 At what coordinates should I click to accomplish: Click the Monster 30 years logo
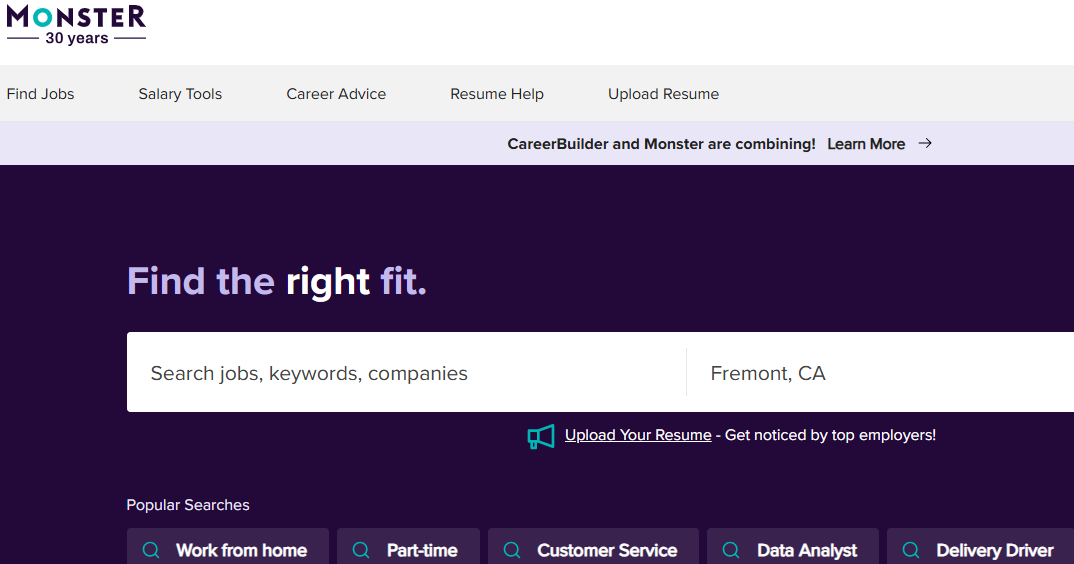[76, 25]
